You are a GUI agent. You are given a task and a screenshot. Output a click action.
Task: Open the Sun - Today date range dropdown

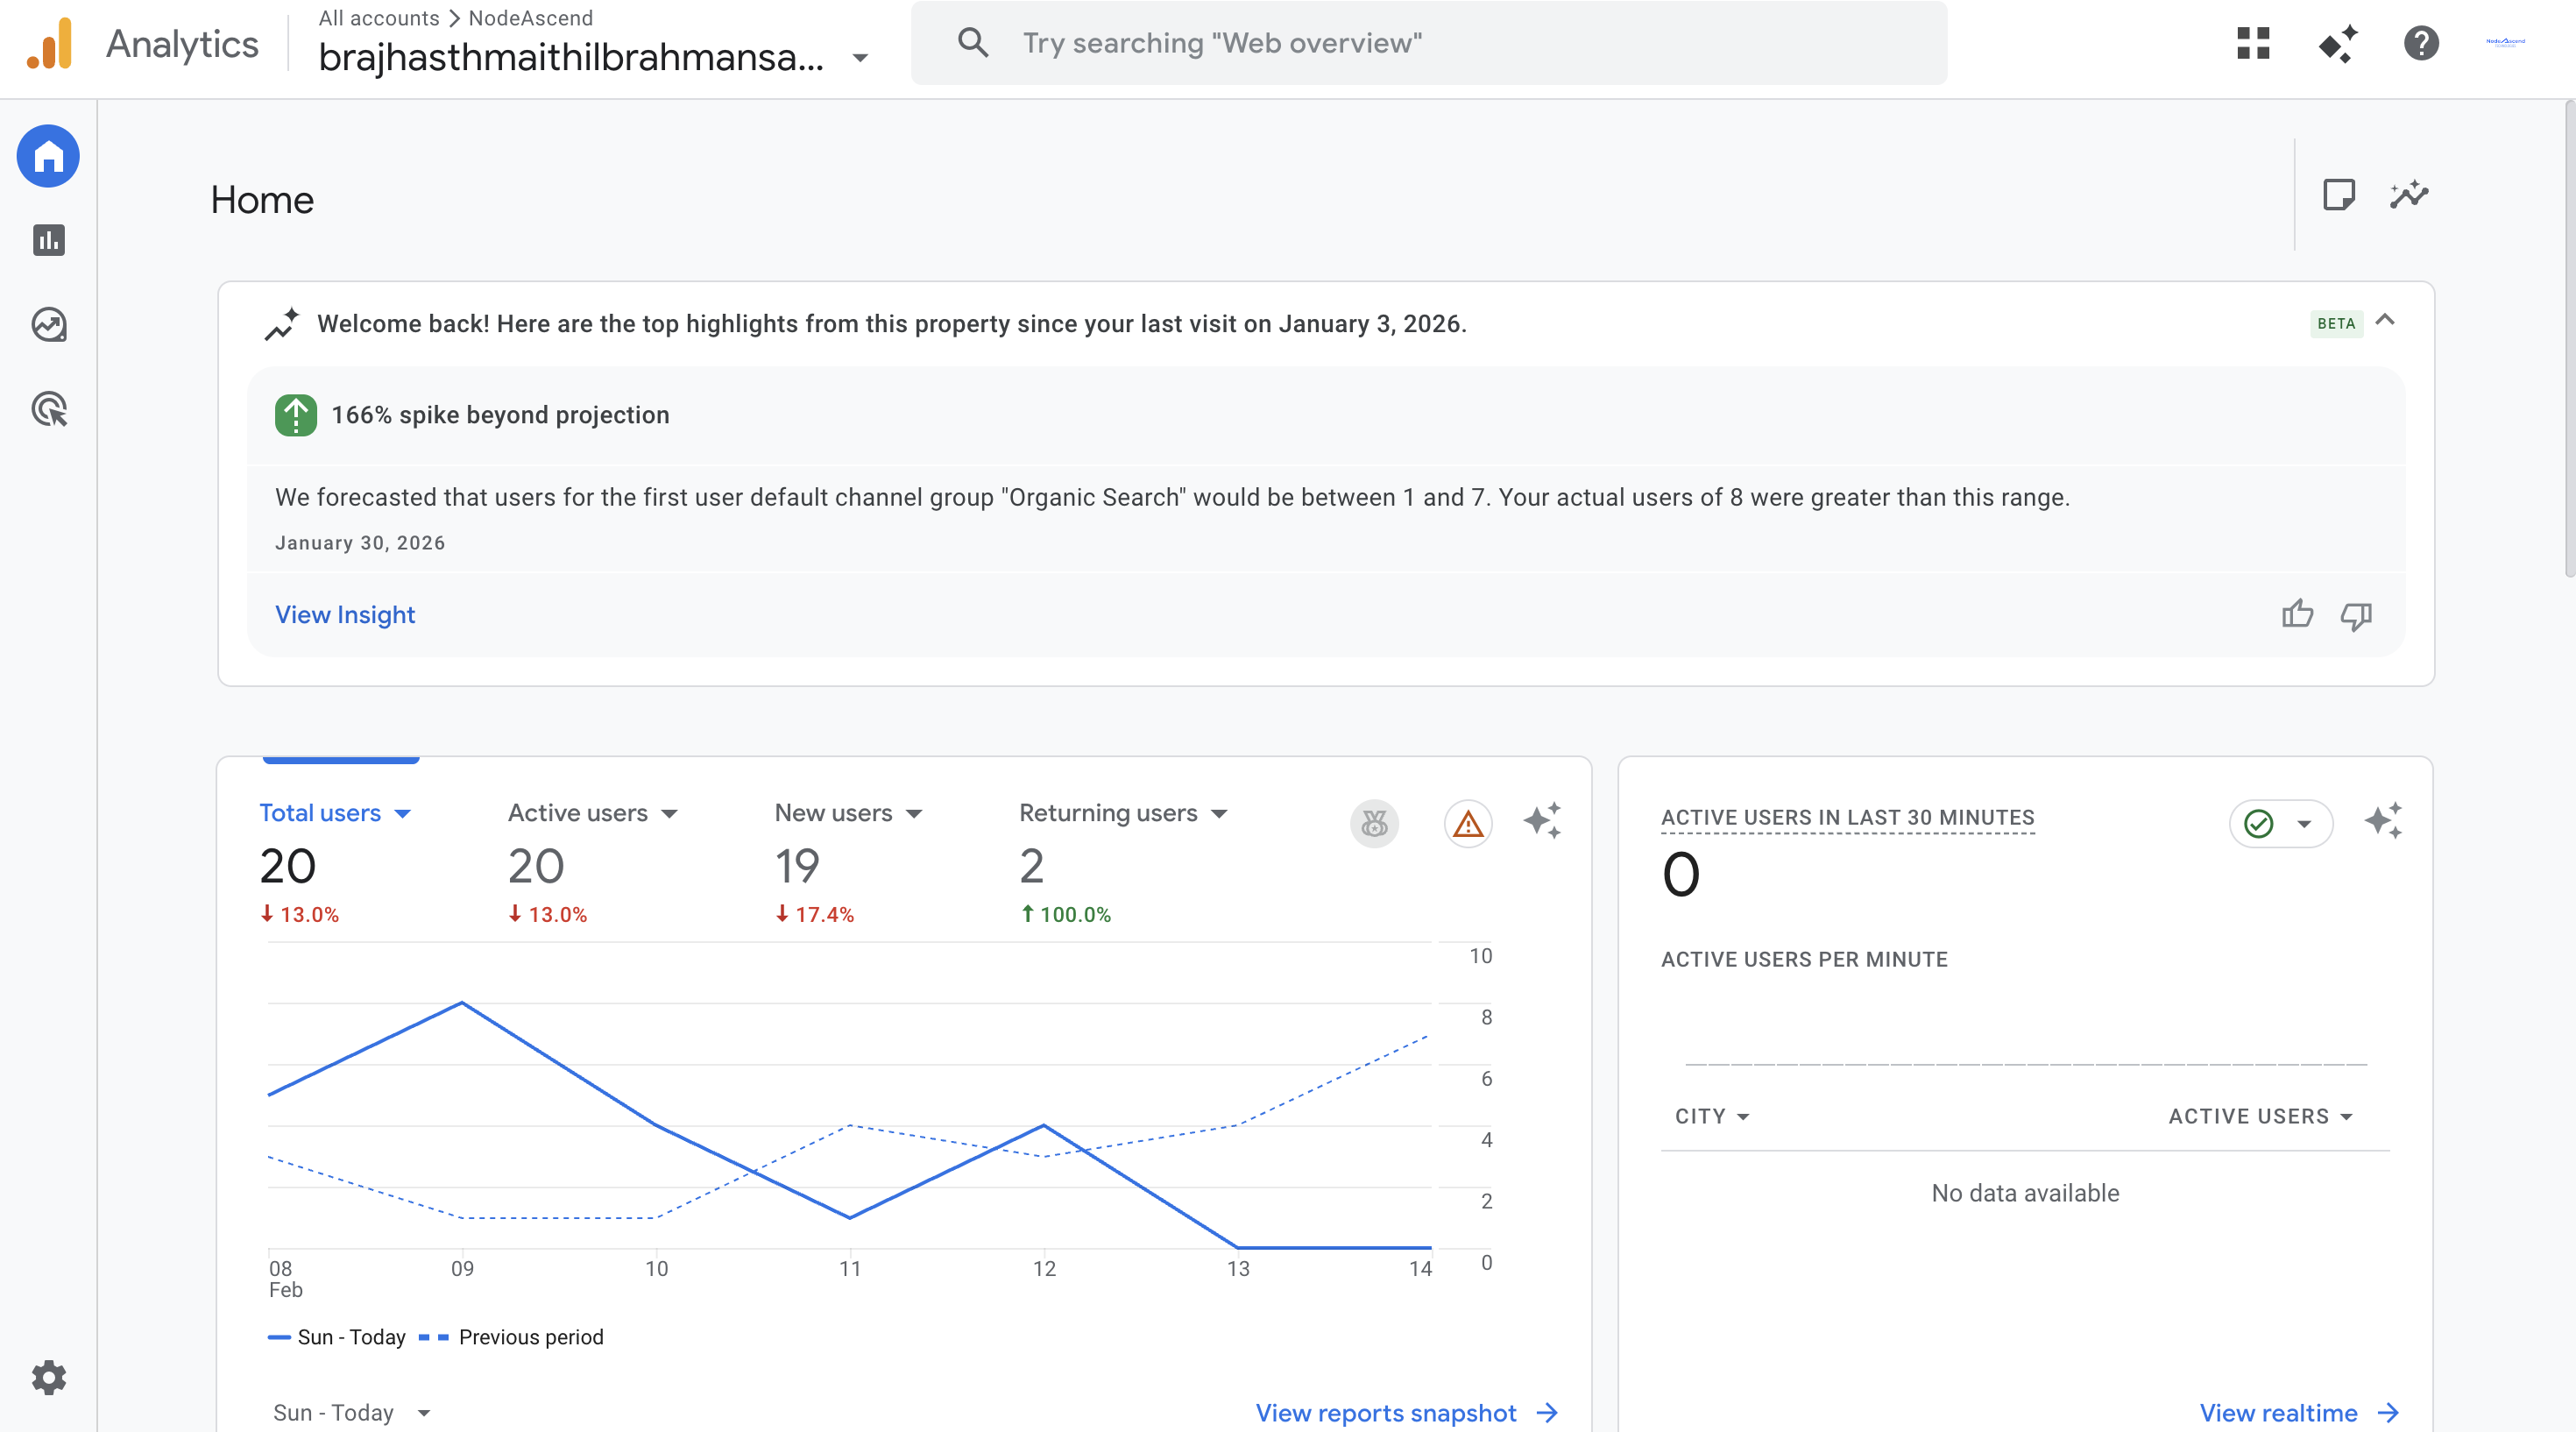(x=351, y=1412)
